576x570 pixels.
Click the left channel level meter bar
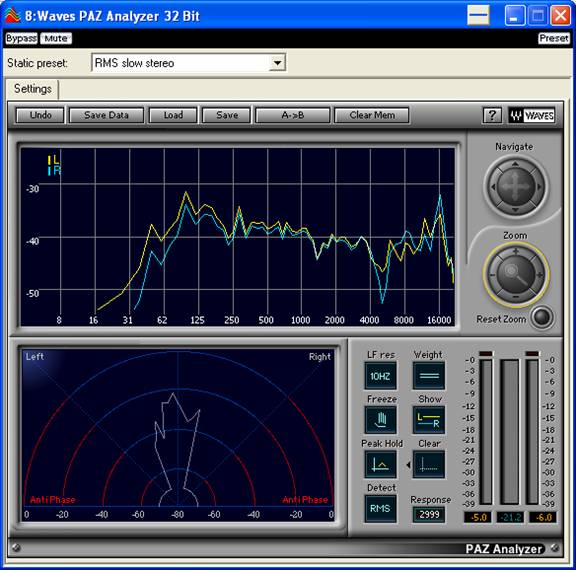click(x=486, y=432)
